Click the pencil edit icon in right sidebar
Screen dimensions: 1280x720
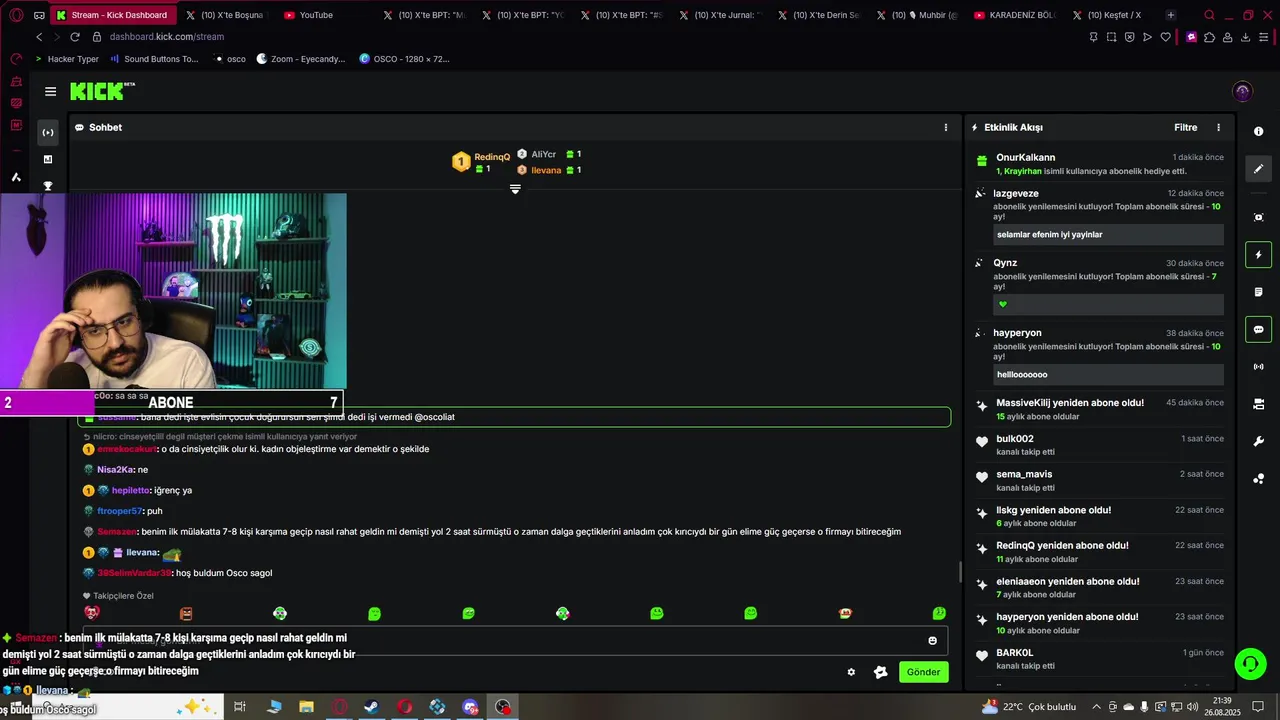[1258, 169]
